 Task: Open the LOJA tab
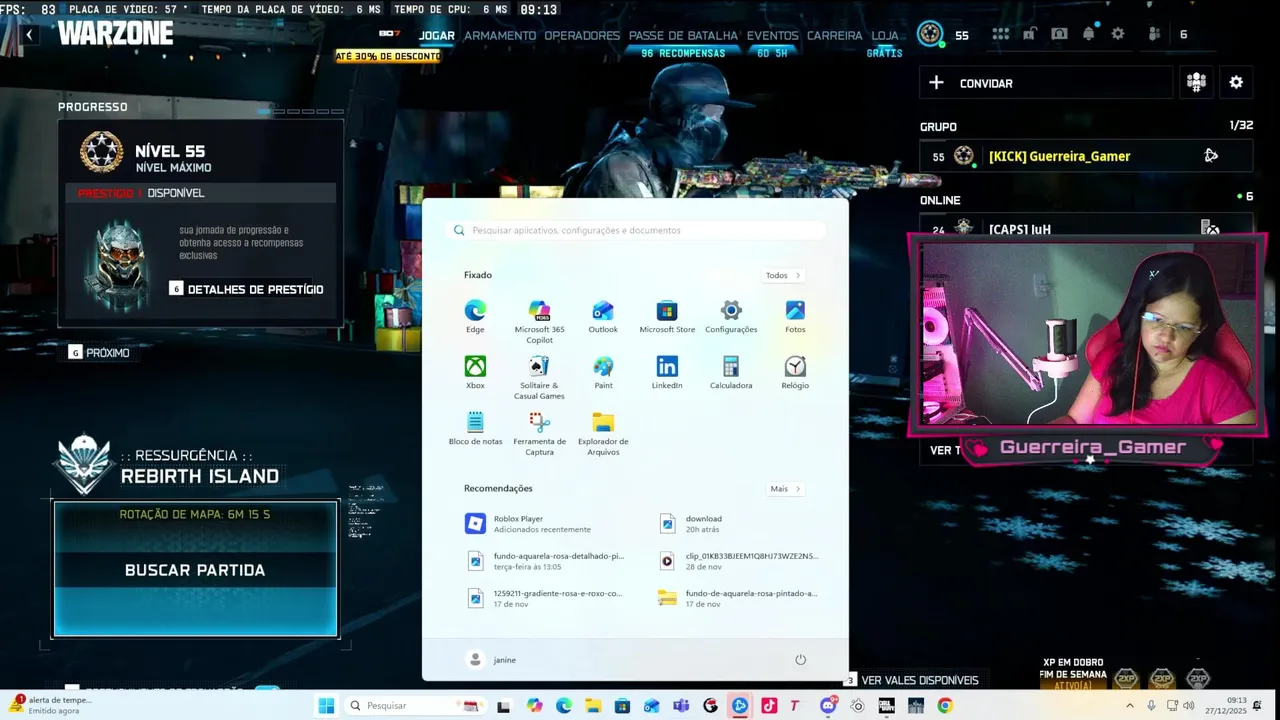pos(885,35)
